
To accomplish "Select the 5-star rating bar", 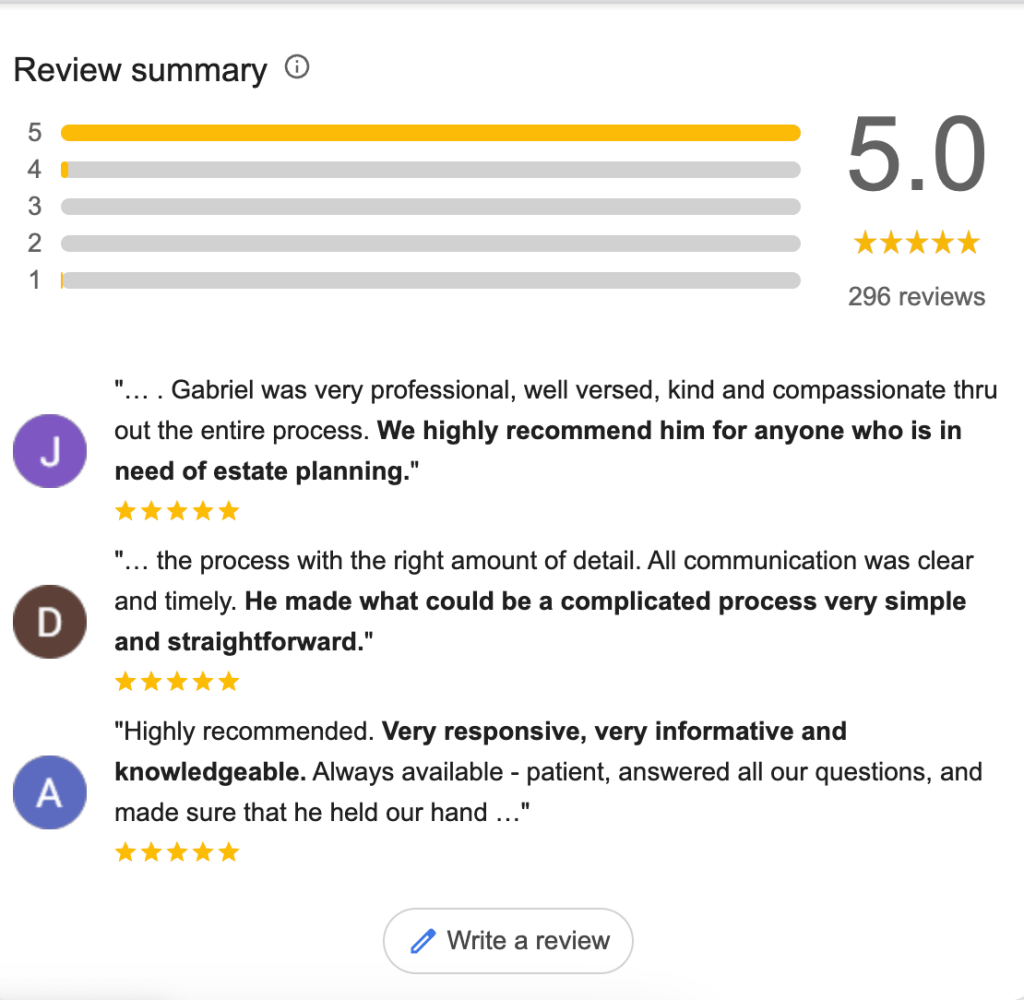I will coord(430,131).
